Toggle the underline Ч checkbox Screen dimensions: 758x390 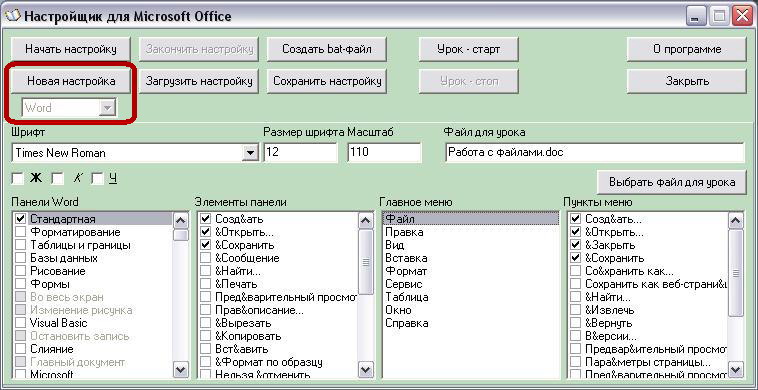[98, 179]
